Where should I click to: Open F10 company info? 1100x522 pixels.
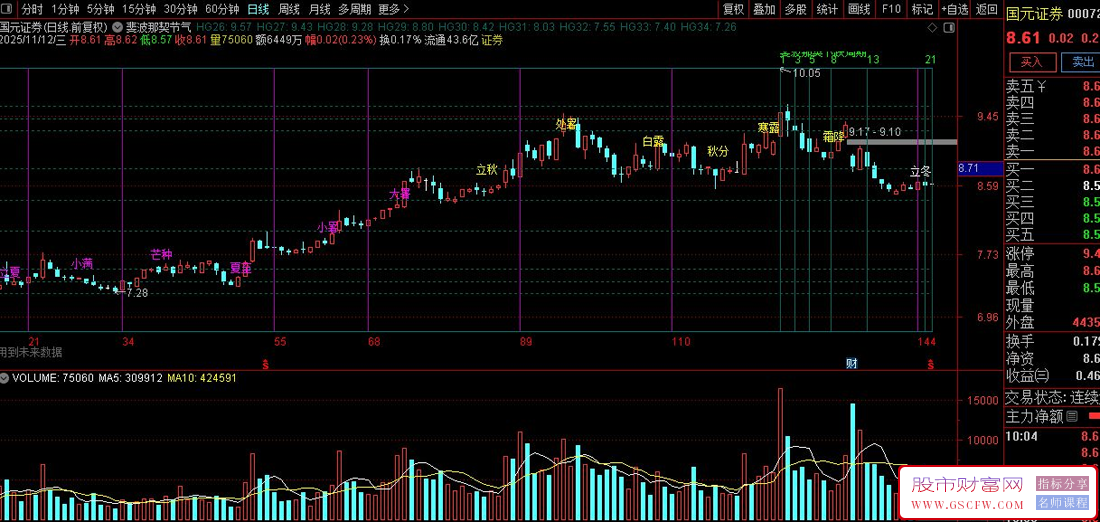(891, 10)
